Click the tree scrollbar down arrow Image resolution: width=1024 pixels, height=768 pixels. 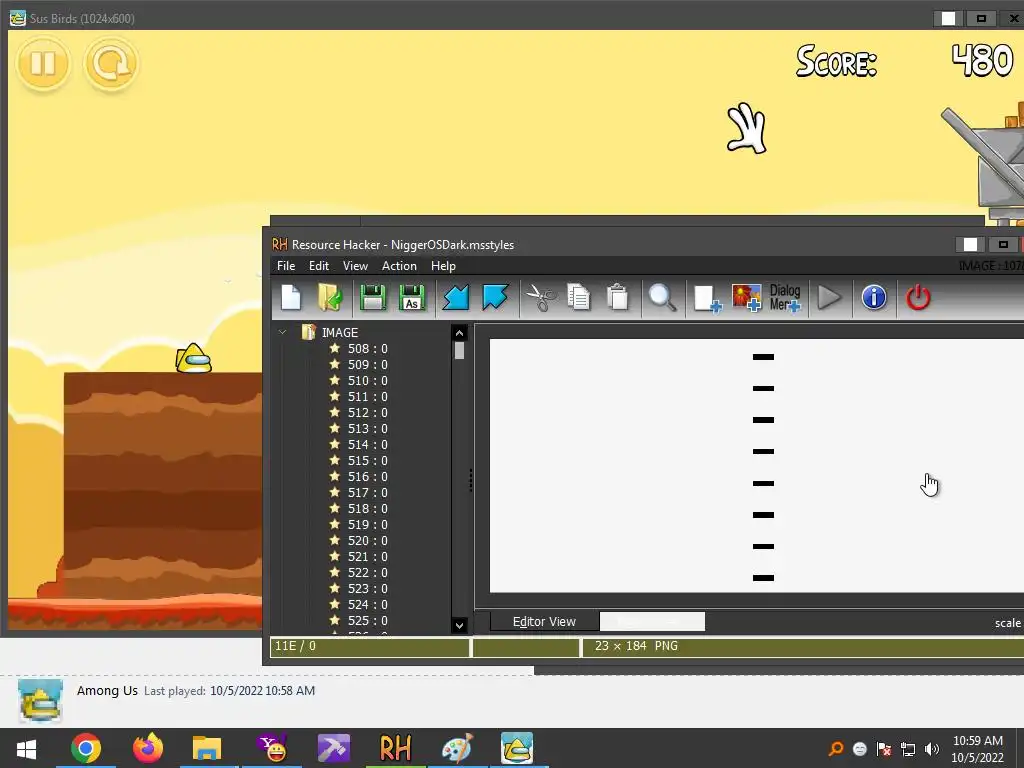(x=459, y=625)
